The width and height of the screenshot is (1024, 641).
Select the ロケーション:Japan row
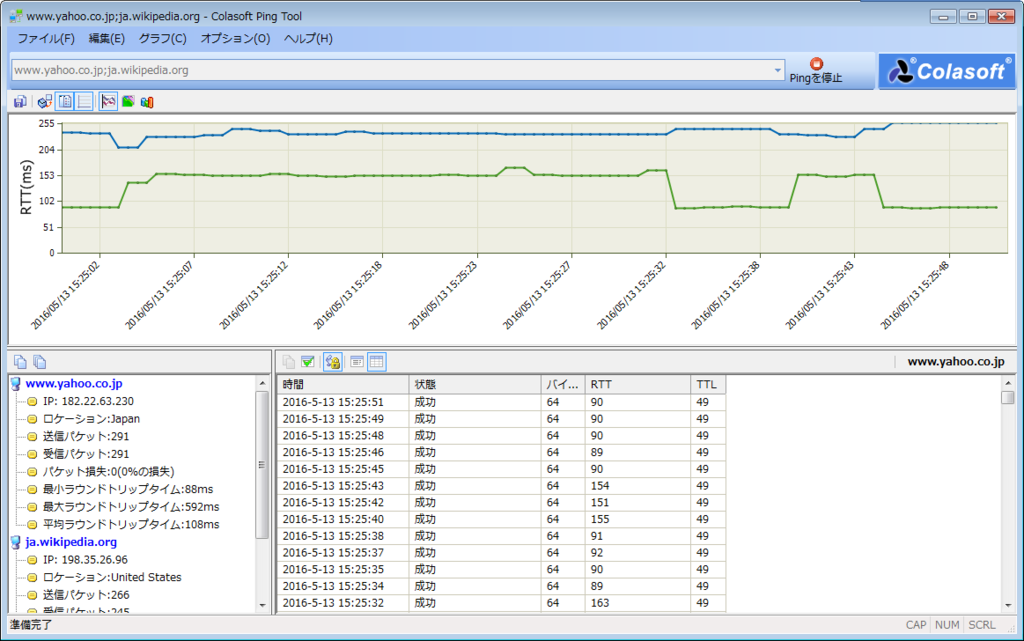tap(91, 419)
